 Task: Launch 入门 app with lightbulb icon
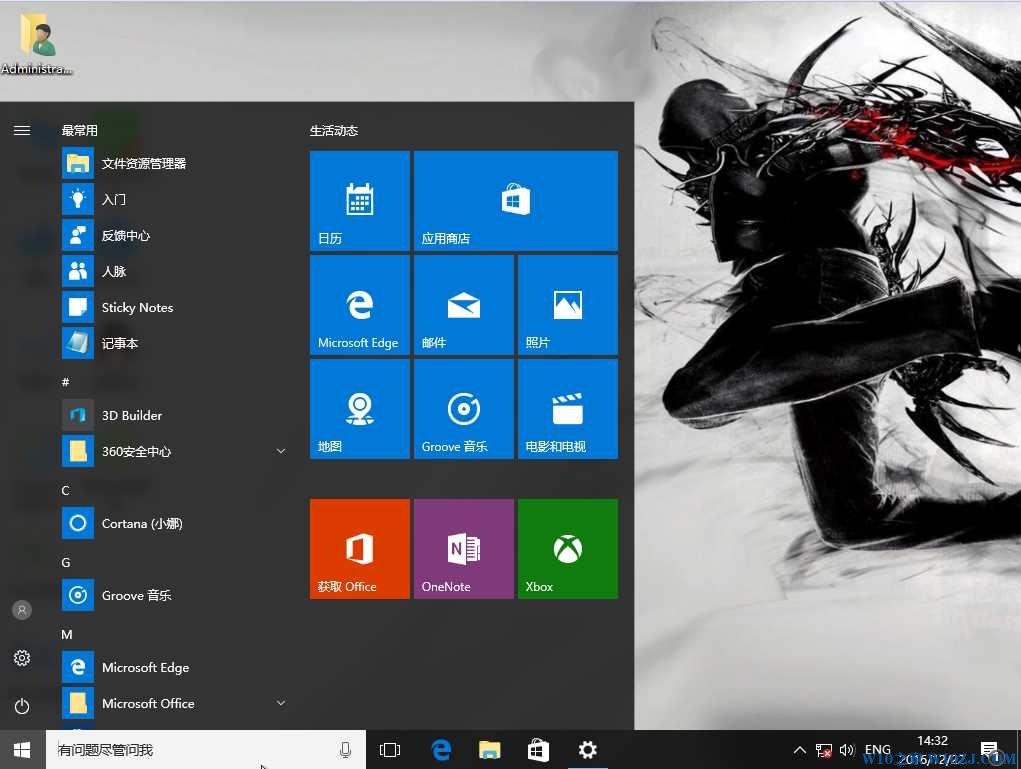[175, 199]
